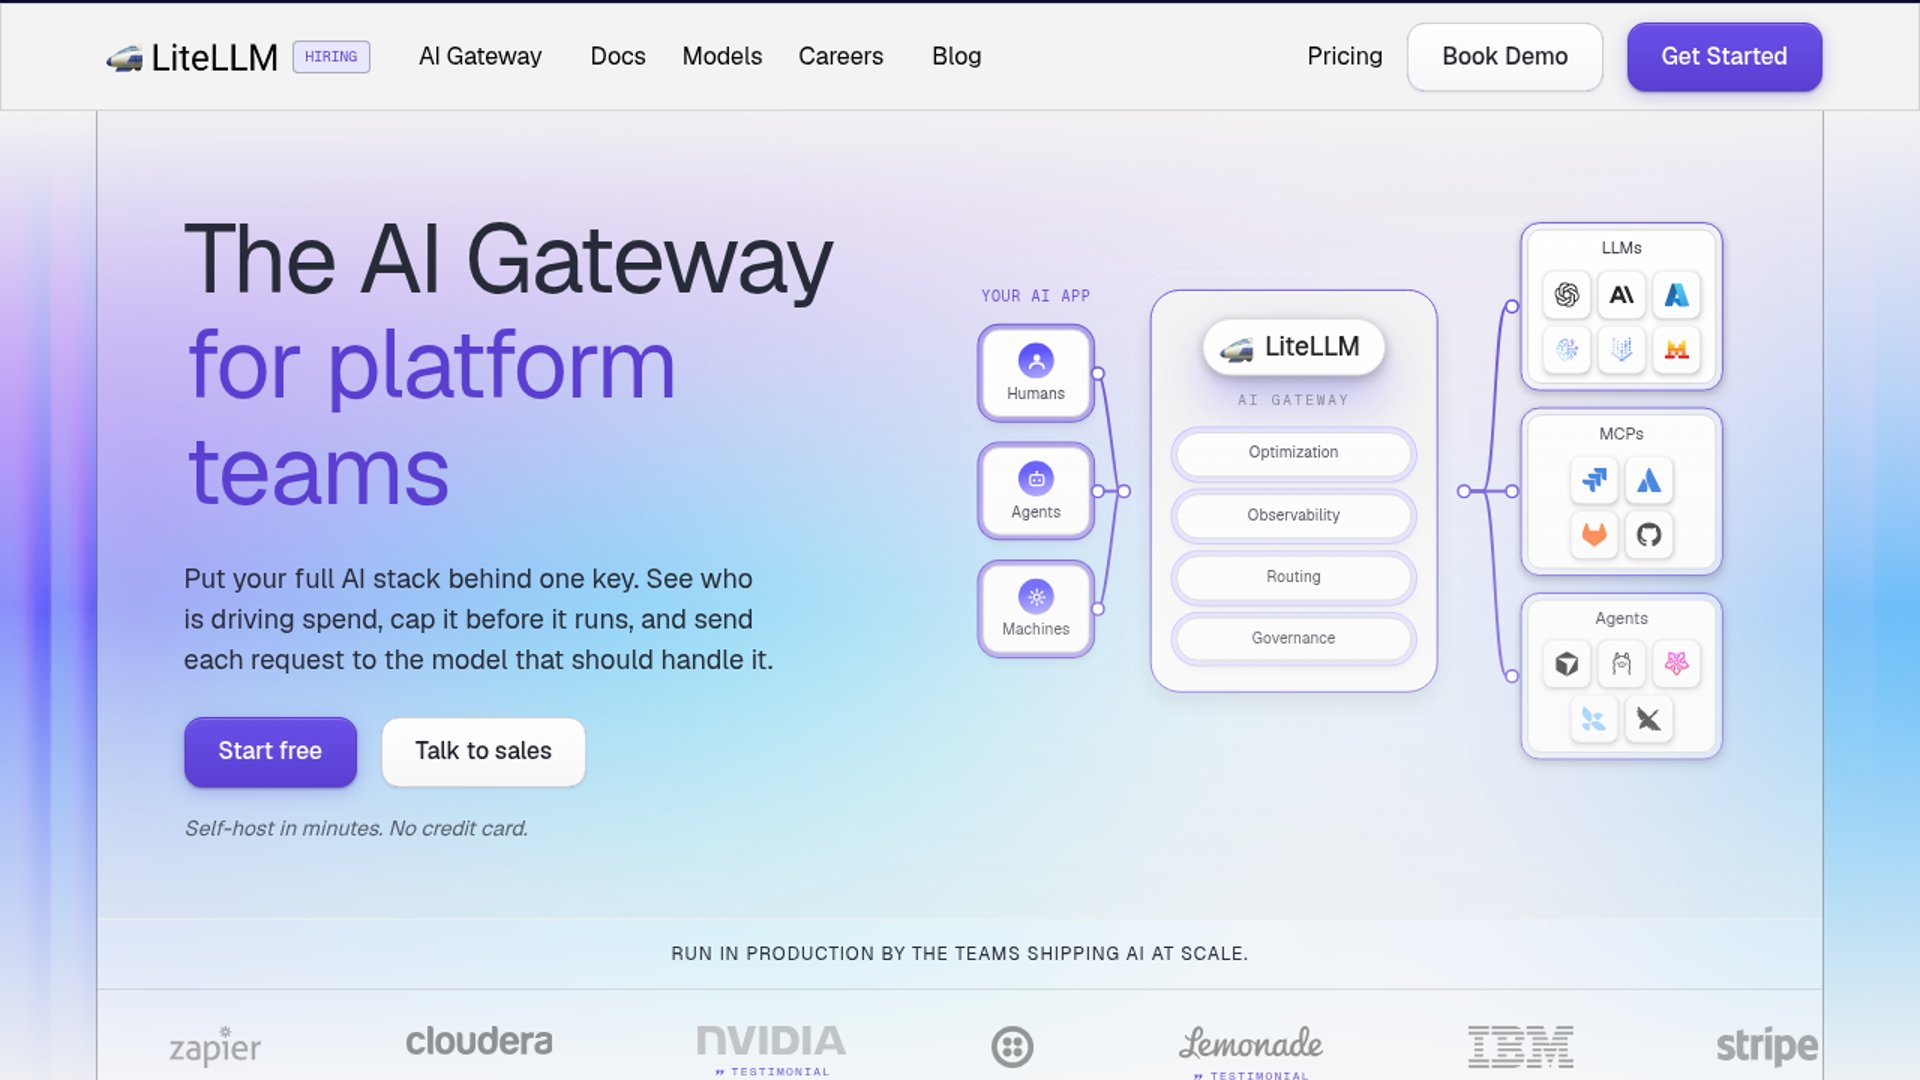Click the Agents robot icon
The height and width of the screenshot is (1080, 1920).
pyautogui.click(x=1036, y=479)
